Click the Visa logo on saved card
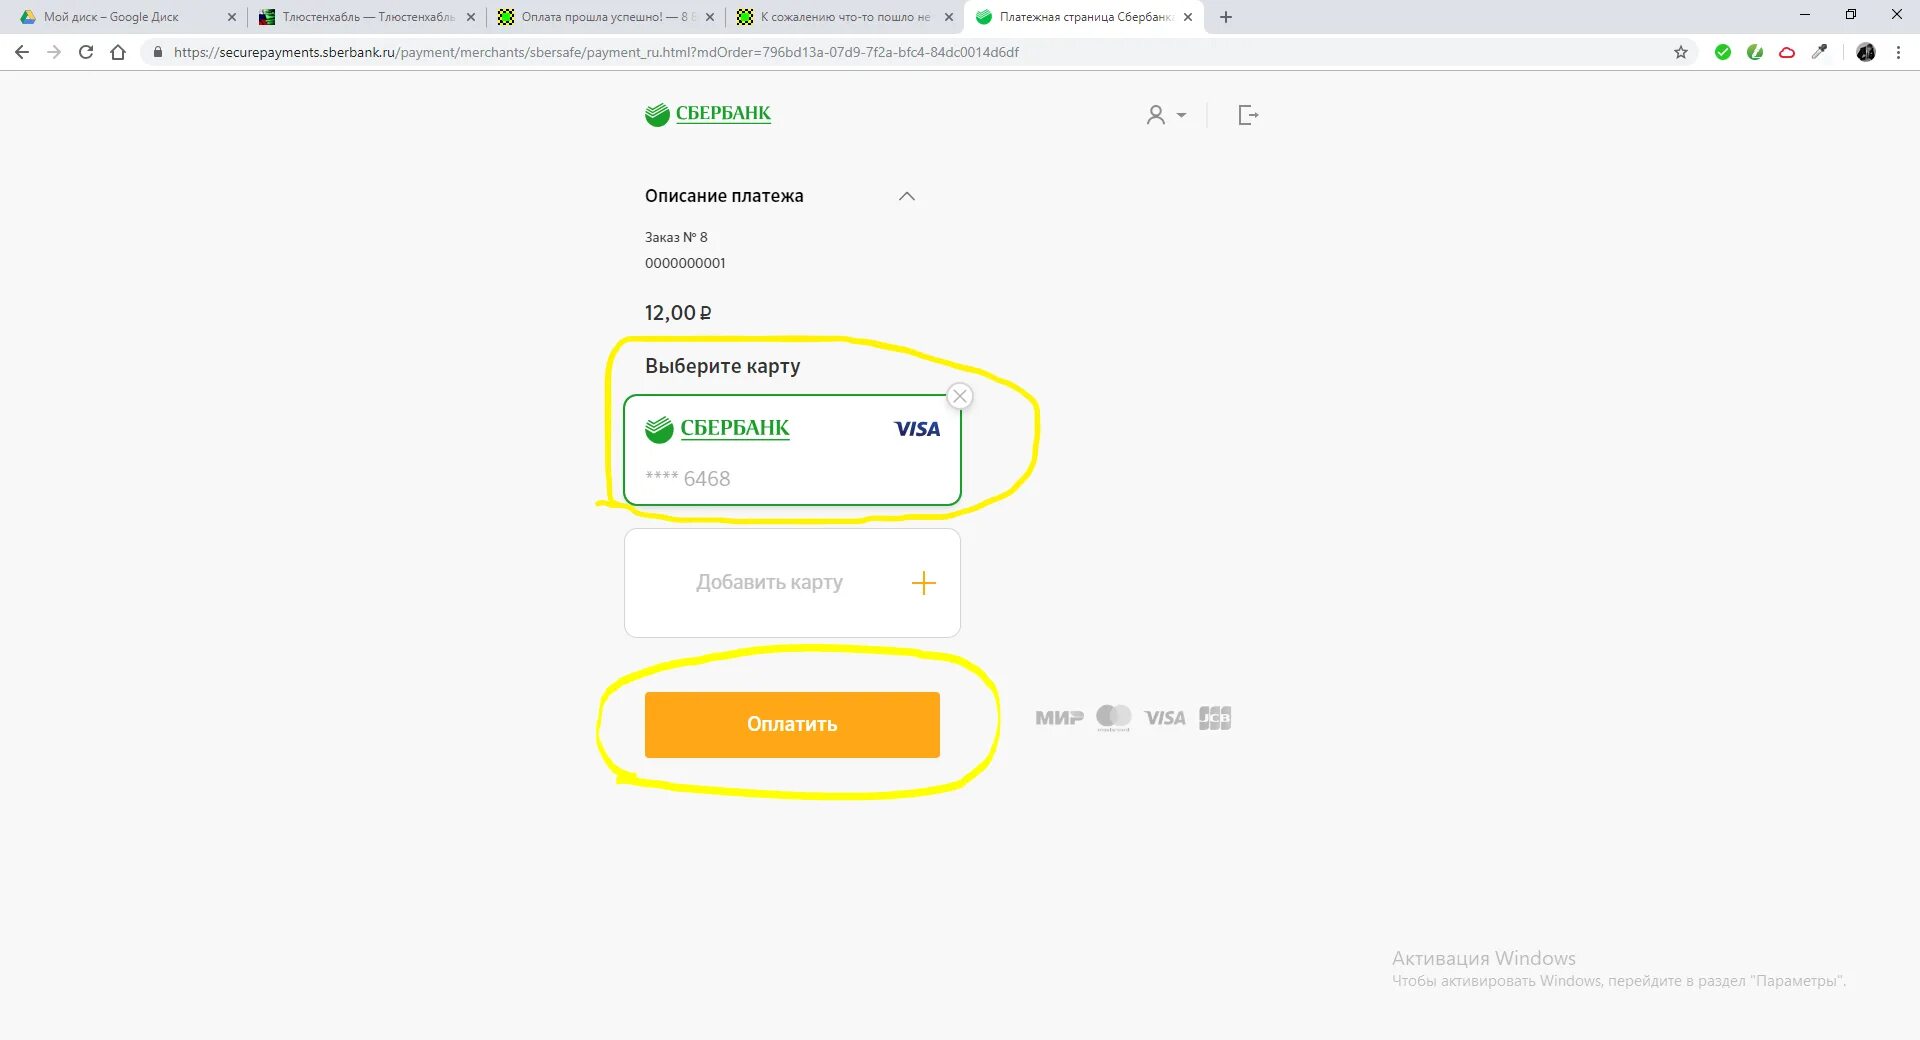1920x1040 pixels. coord(917,429)
